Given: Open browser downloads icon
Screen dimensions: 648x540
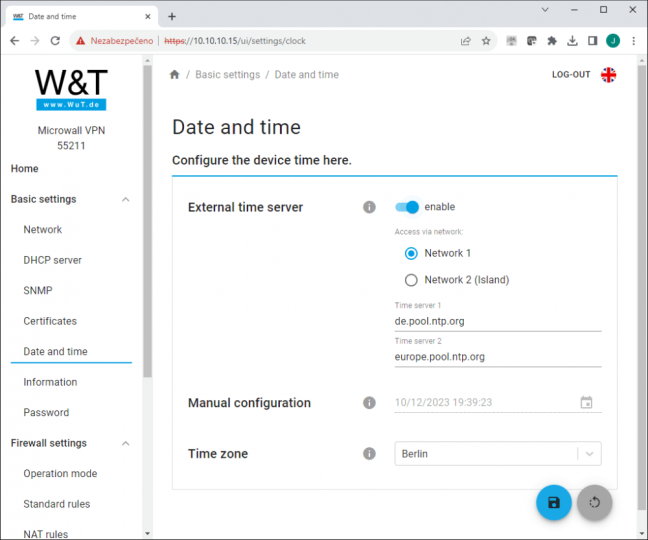Looking at the screenshot, I should pyautogui.click(x=572, y=40).
